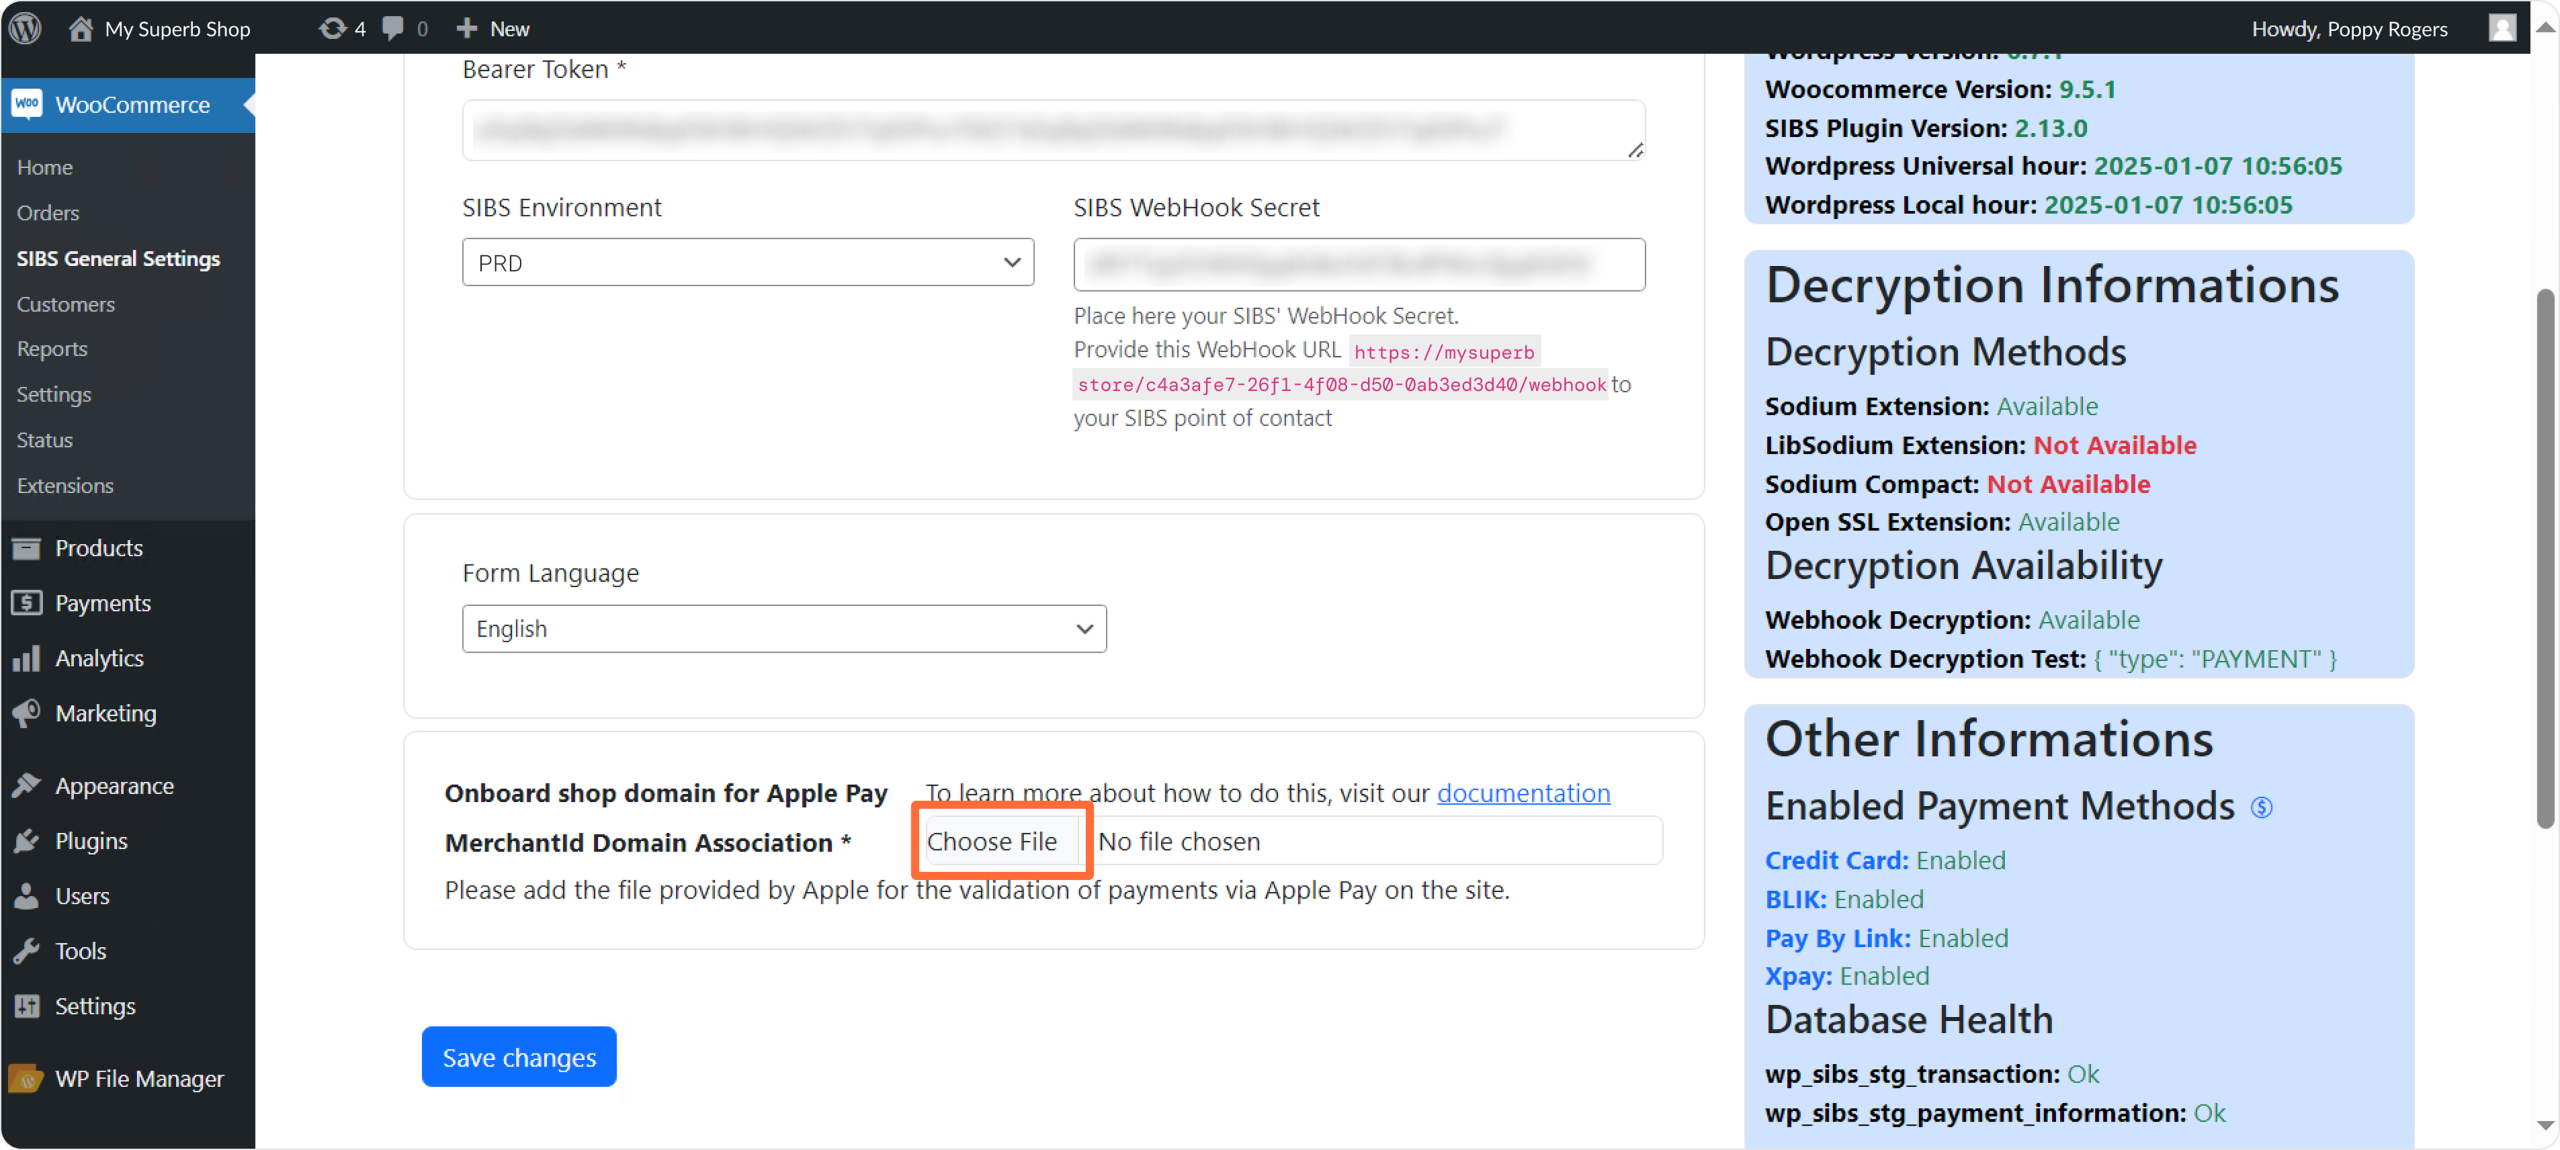Image resolution: width=2560 pixels, height=1150 pixels.
Task: Open Plugins via its plug icon
Action: pos(27,841)
